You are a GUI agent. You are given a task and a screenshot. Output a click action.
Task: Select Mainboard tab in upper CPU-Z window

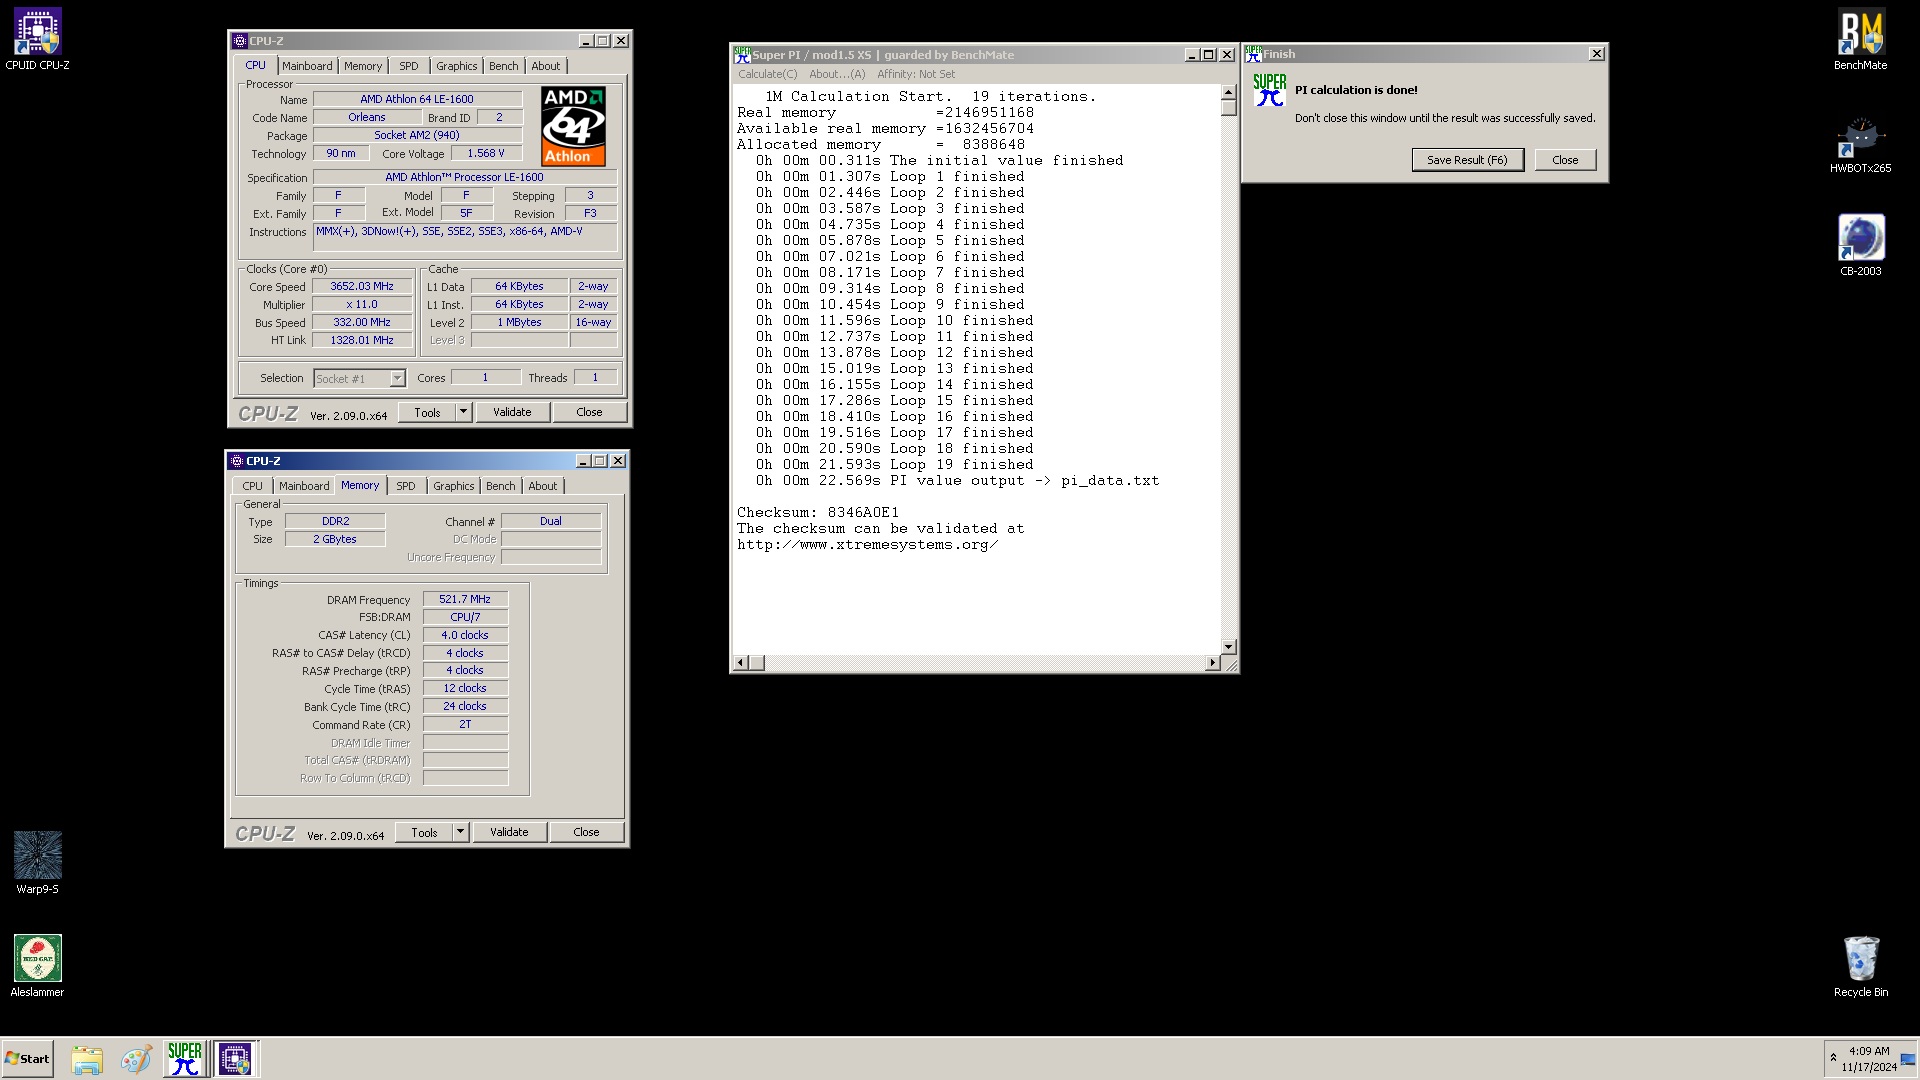(307, 66)
